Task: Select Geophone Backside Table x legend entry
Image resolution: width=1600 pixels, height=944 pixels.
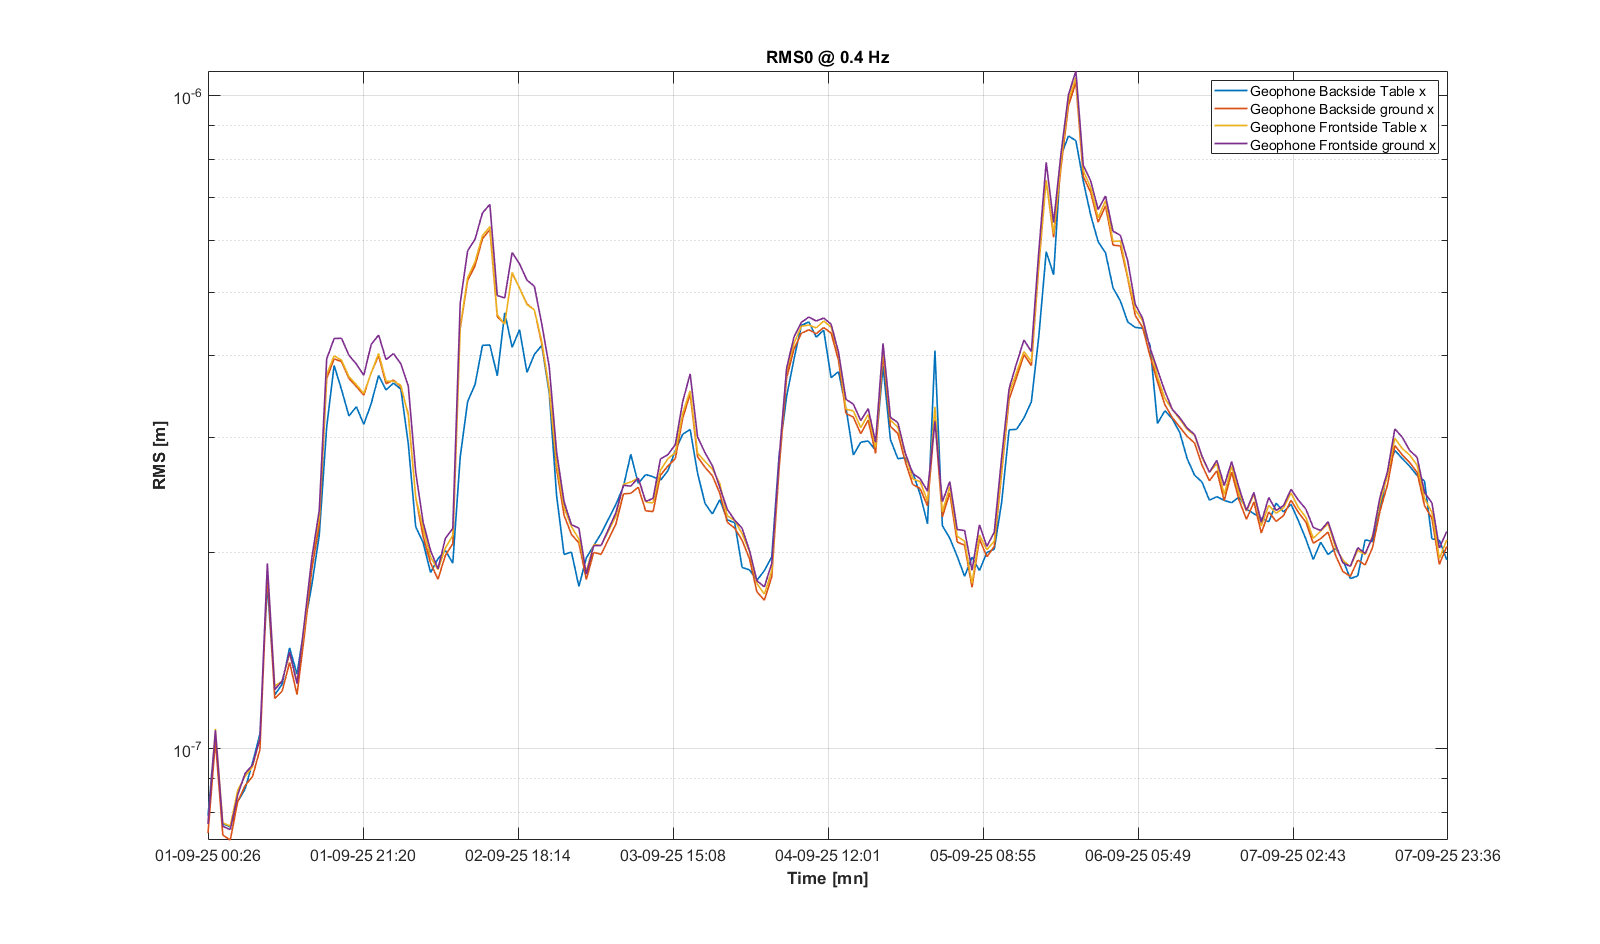Action: coord(1337,91)
